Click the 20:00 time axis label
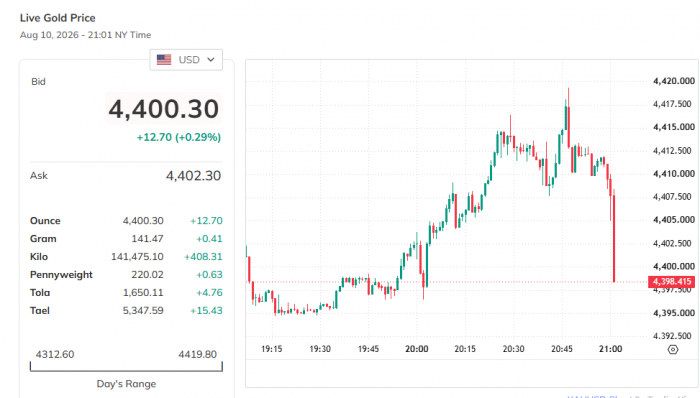Image resolution: width=700 pixels, height=398 pixels. [417, 349]
